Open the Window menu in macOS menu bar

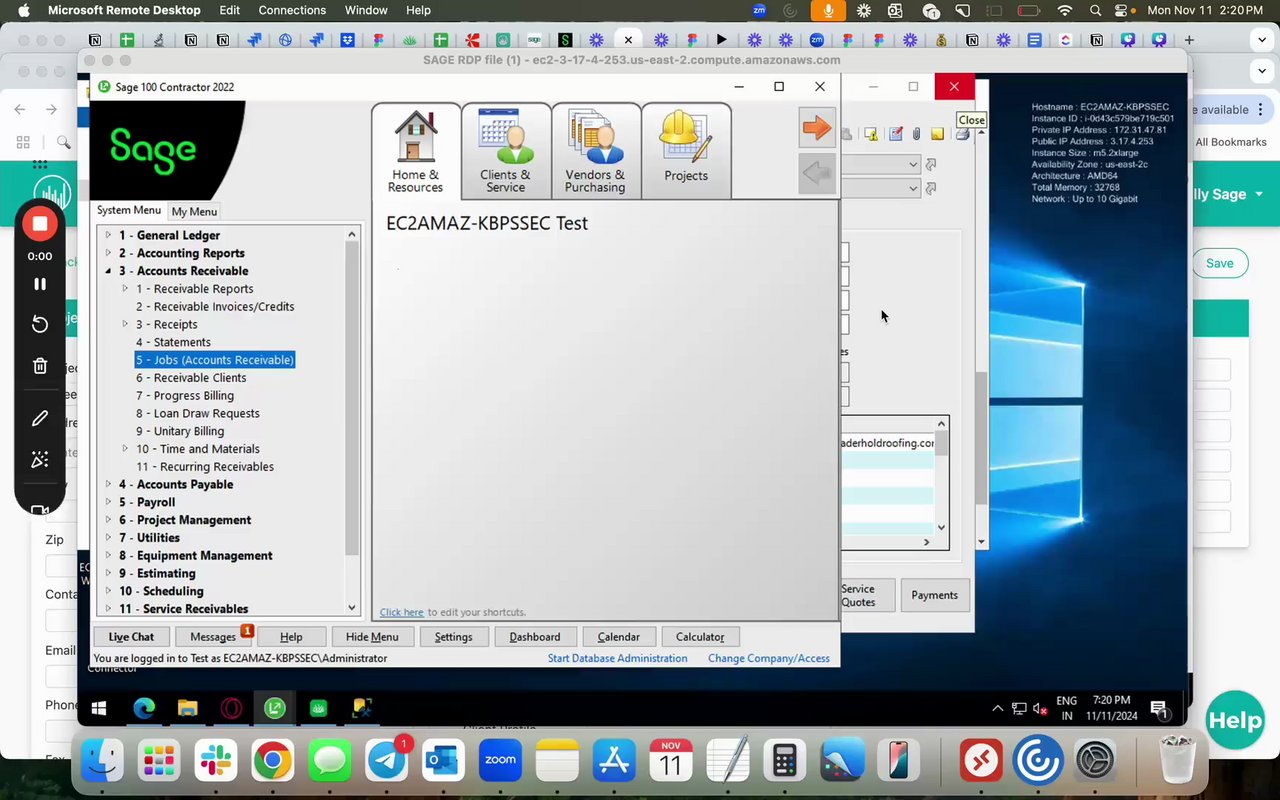[366, 10]
